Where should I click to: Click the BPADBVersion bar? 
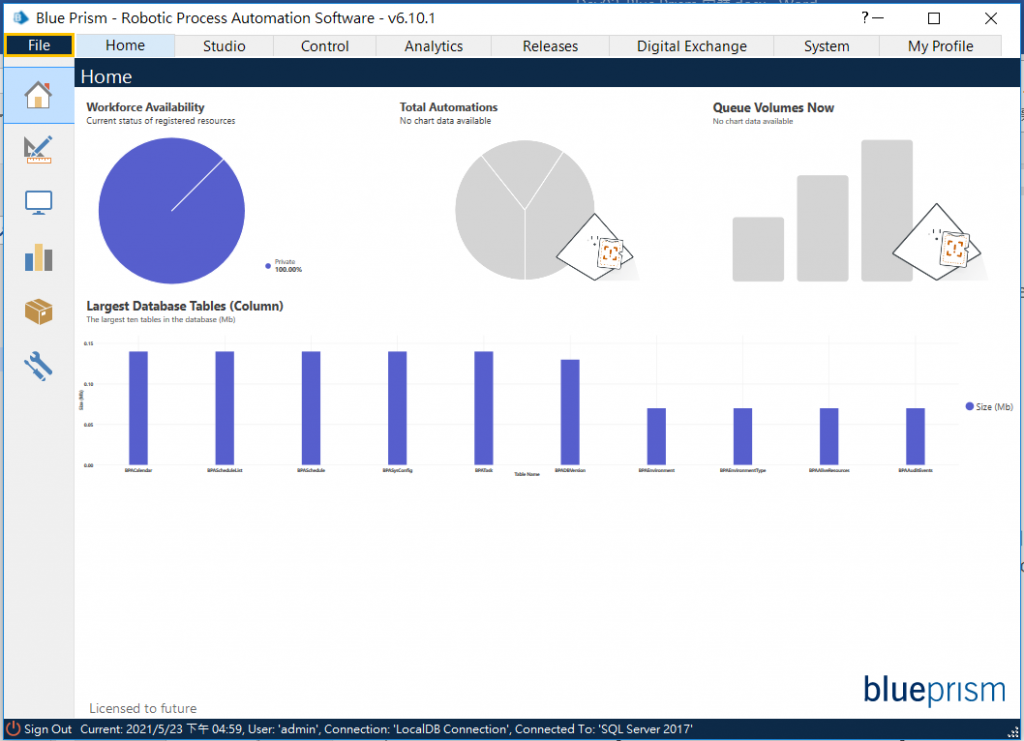570,412
